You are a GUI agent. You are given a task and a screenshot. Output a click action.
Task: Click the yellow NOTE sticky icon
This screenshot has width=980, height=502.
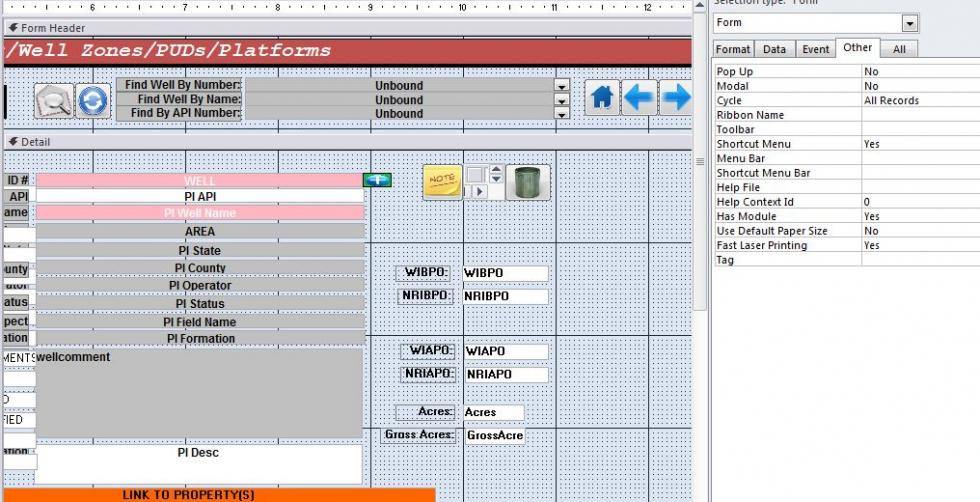[x=442, y=182]
